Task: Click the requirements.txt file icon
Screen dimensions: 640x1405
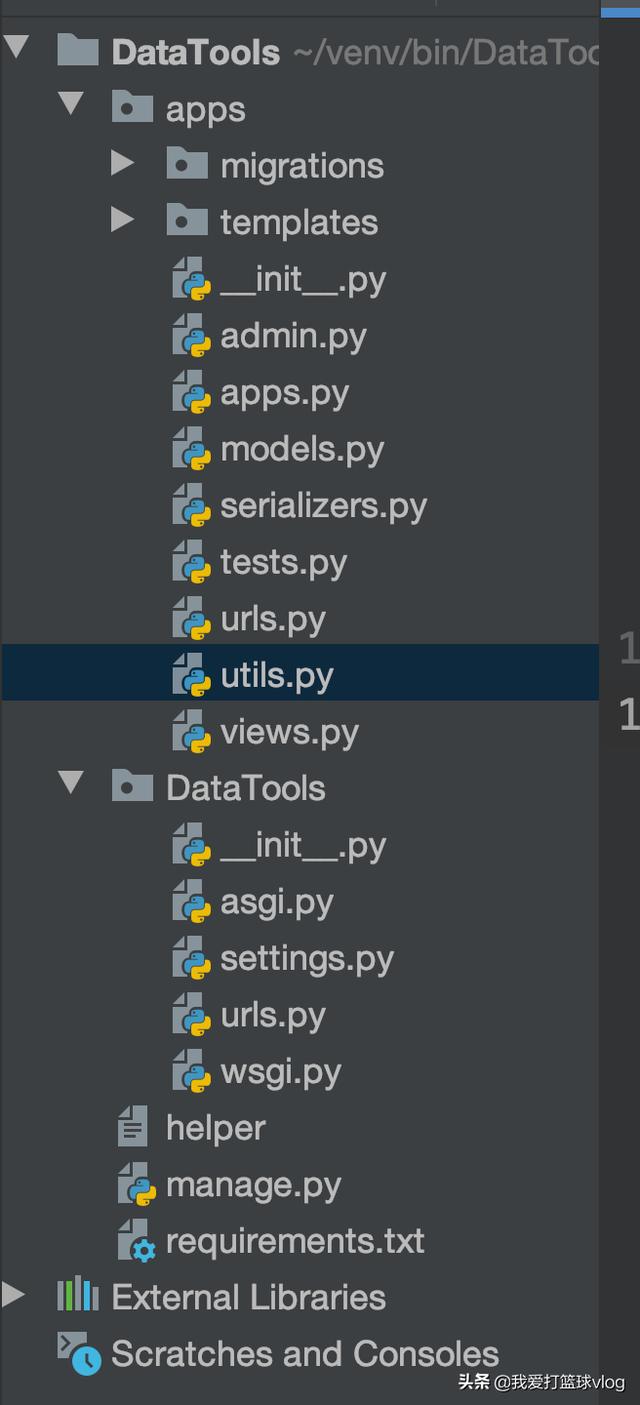Action: coord(137,1241)
